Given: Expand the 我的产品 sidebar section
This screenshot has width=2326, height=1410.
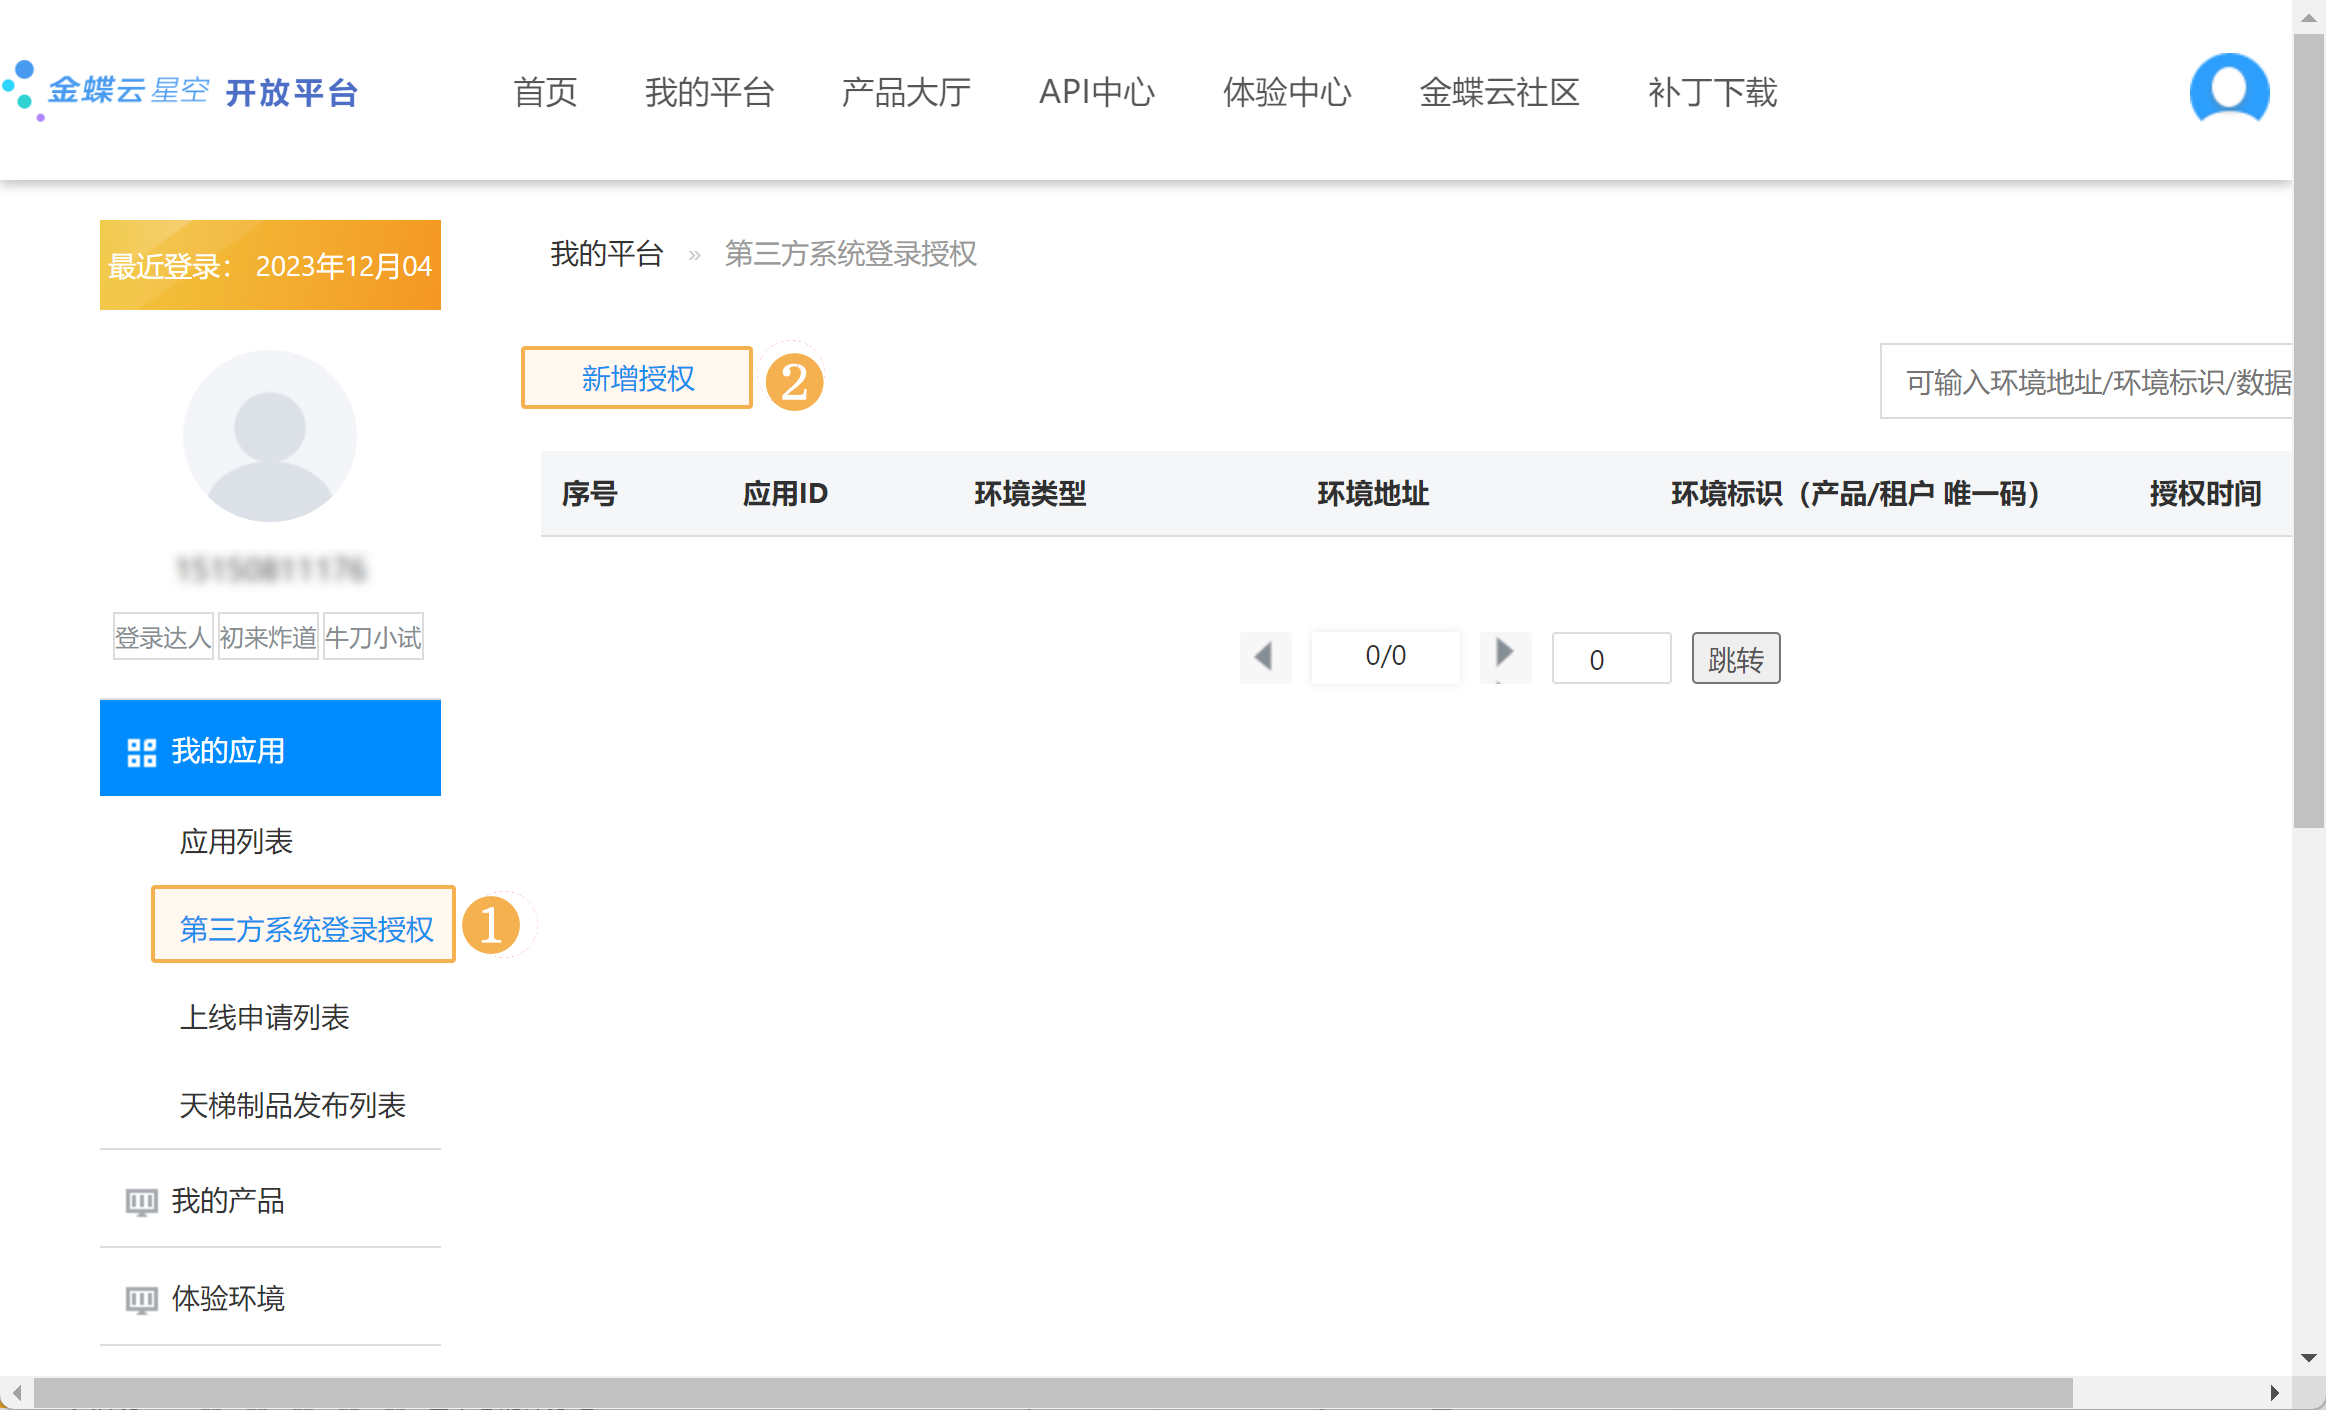Looking at the screenshot, I should point(228,1200).
